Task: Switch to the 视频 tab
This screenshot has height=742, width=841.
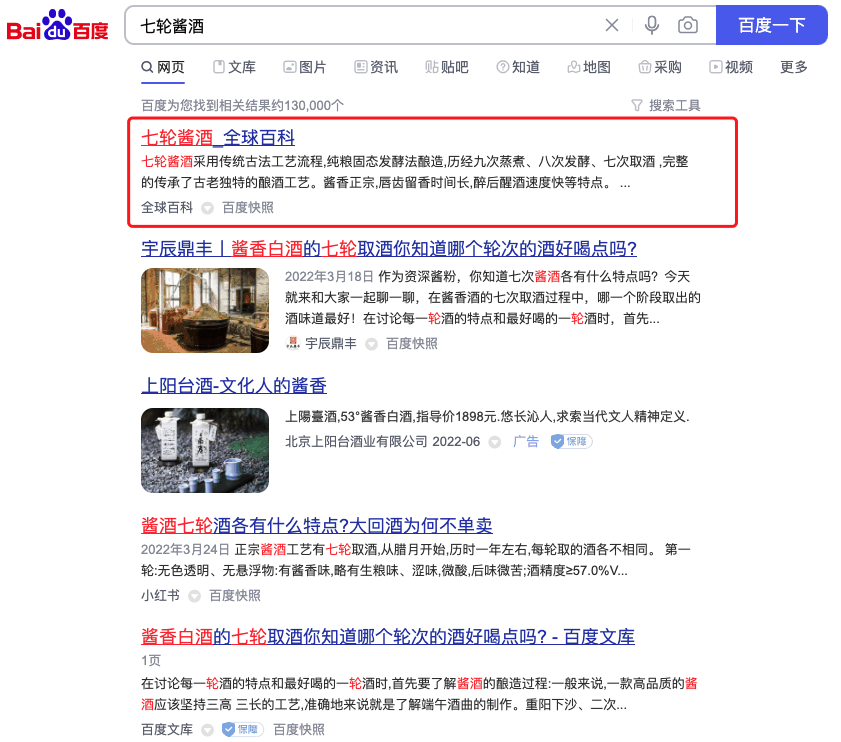Action: 731,67
